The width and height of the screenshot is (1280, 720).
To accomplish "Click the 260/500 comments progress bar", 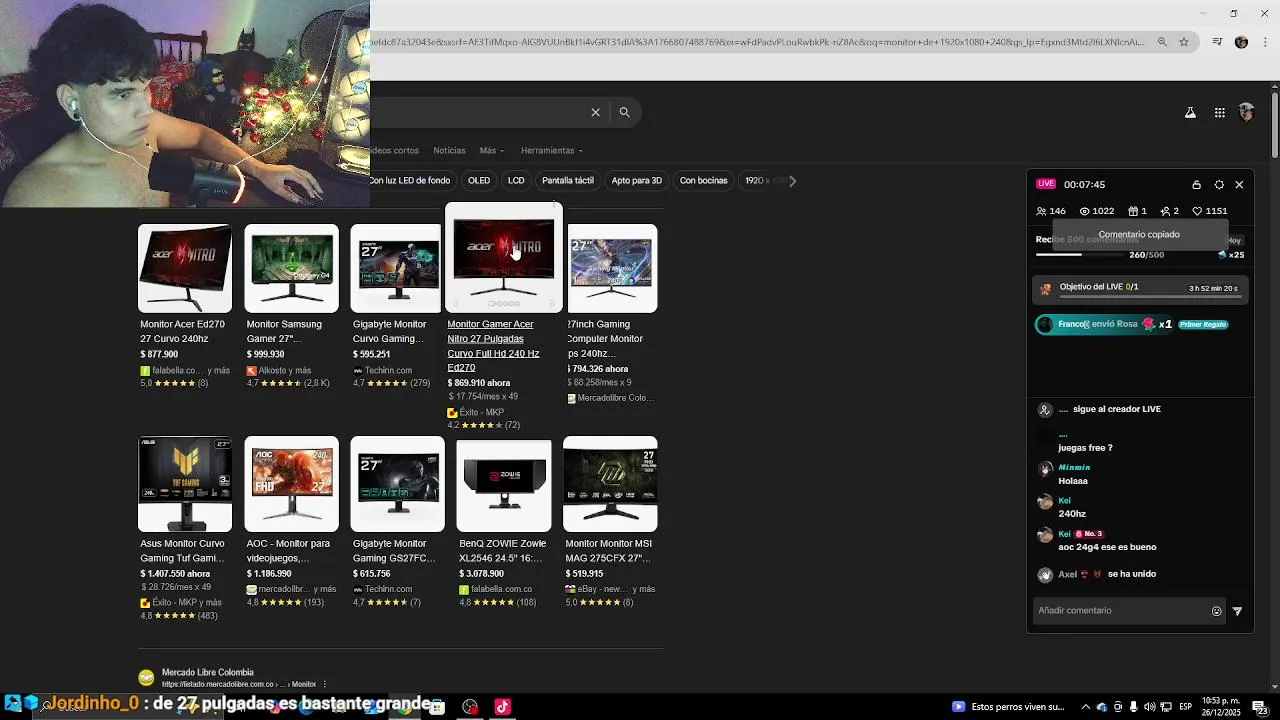I will point(1080,255).
